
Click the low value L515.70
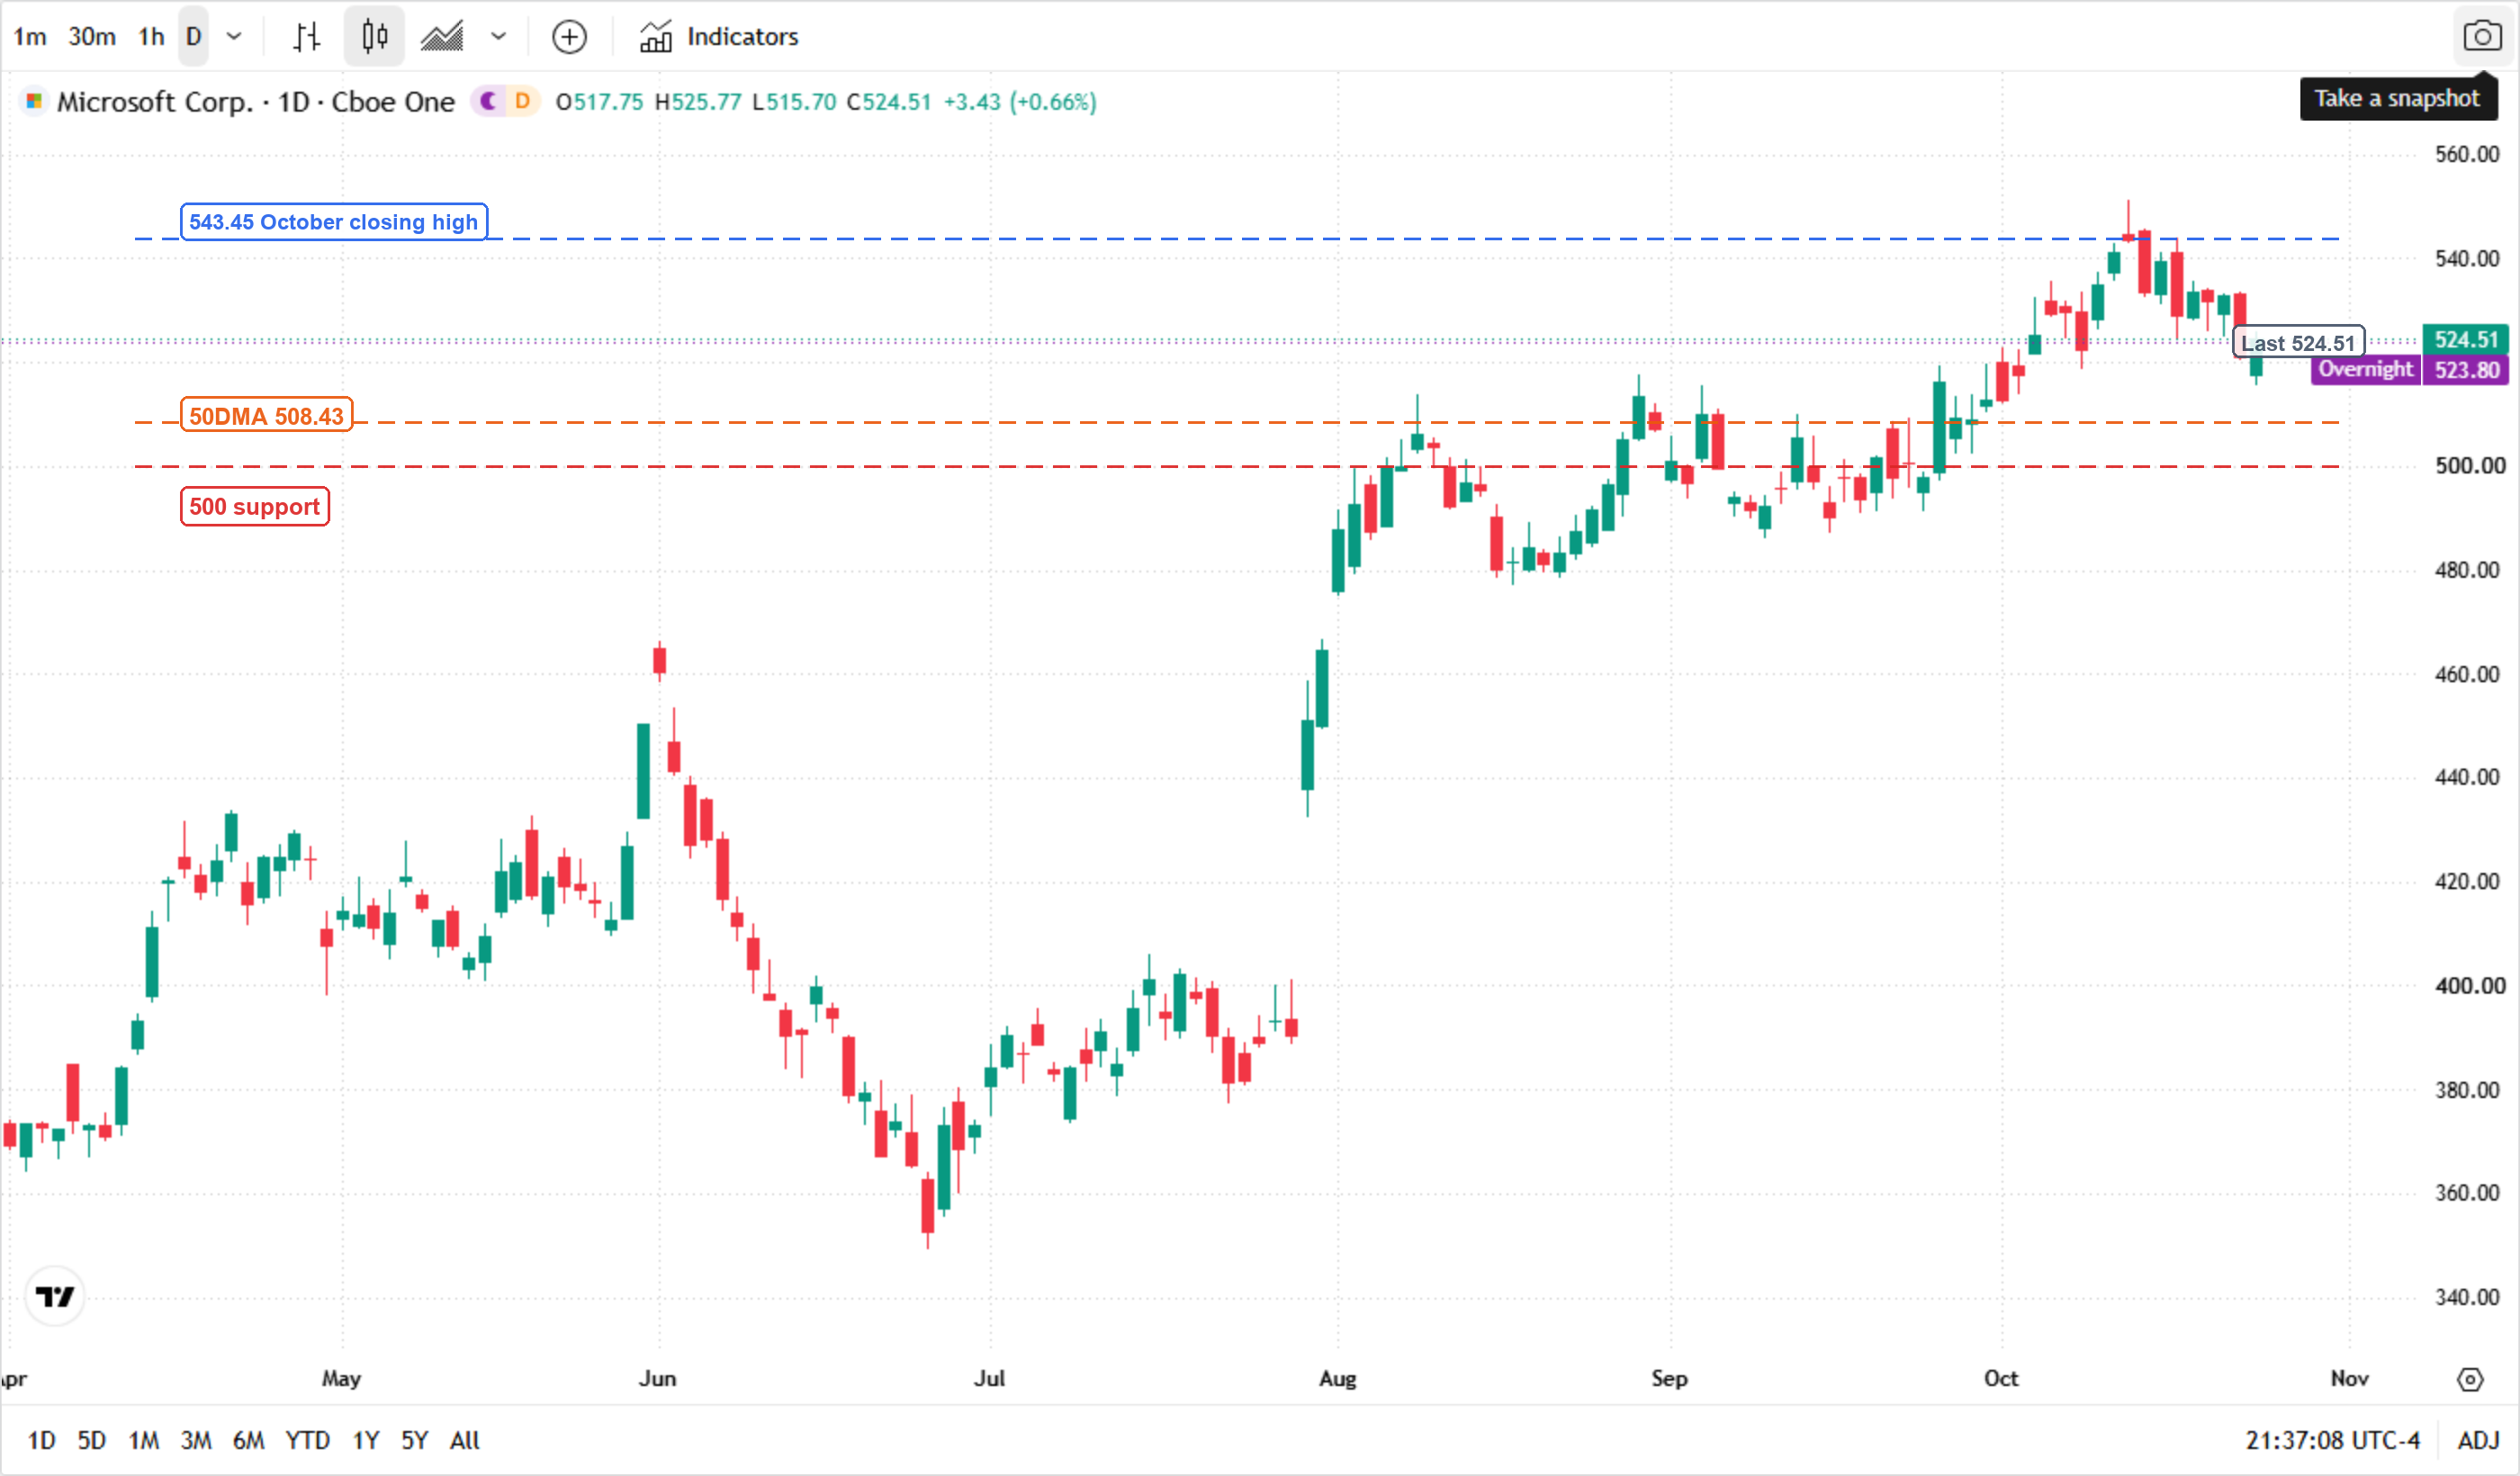click(x=794, y=102)
